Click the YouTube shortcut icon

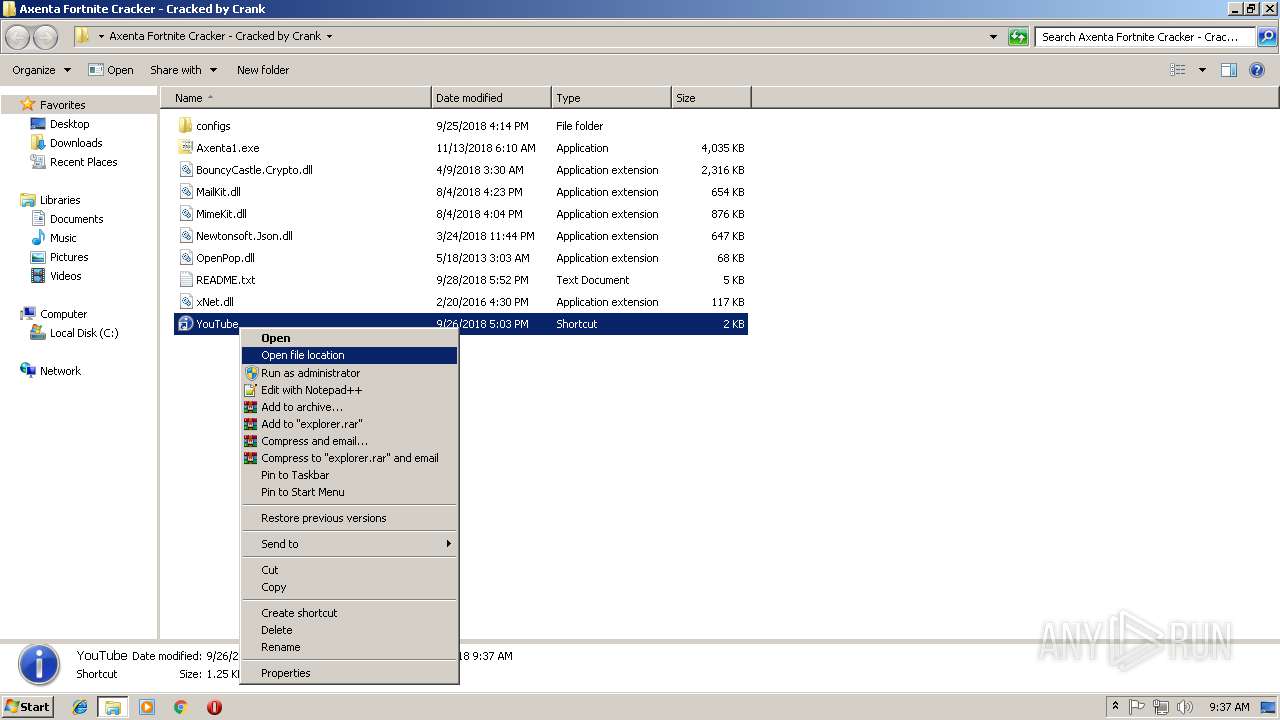coord(185,324)
